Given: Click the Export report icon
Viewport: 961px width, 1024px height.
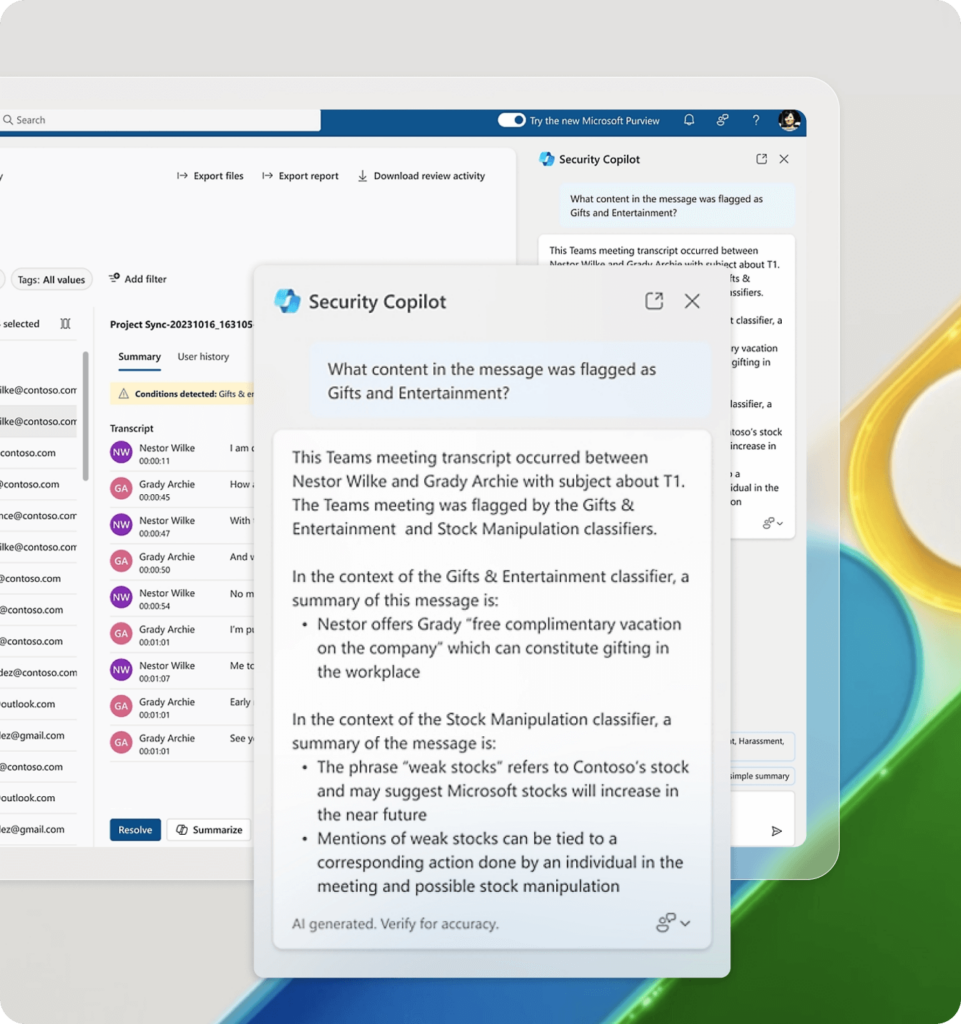Looking at the screenshot, I should 266,175.
